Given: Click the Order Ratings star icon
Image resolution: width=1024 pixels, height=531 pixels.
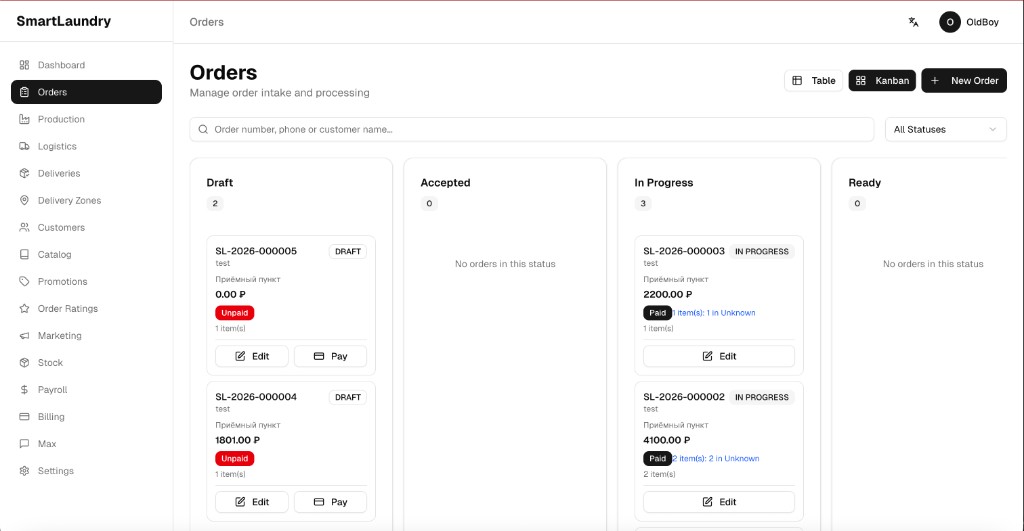Looking at the screenshot, I should click(x=25, y=308).
